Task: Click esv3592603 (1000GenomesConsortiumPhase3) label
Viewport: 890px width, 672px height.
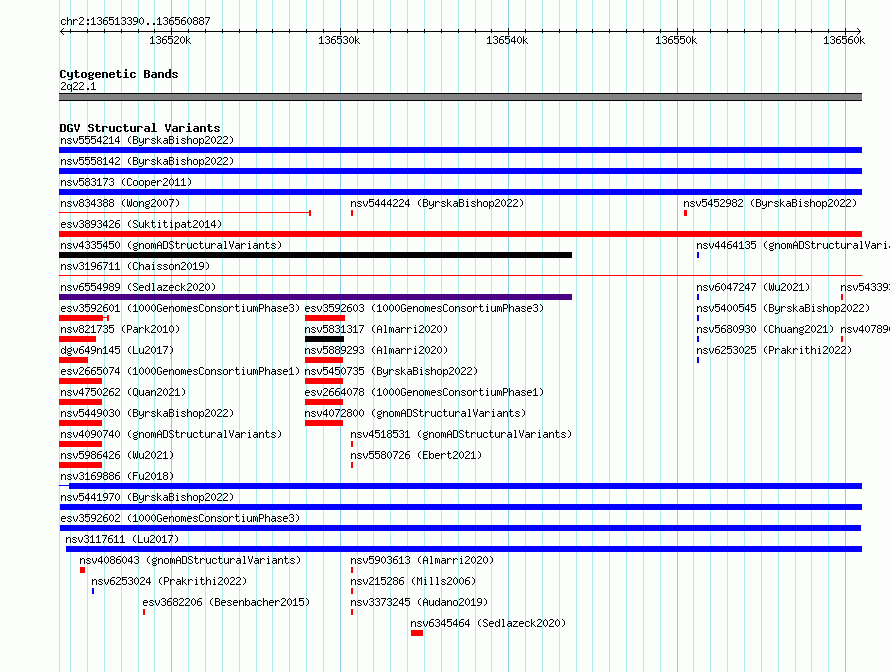Action: click(424, 308)
